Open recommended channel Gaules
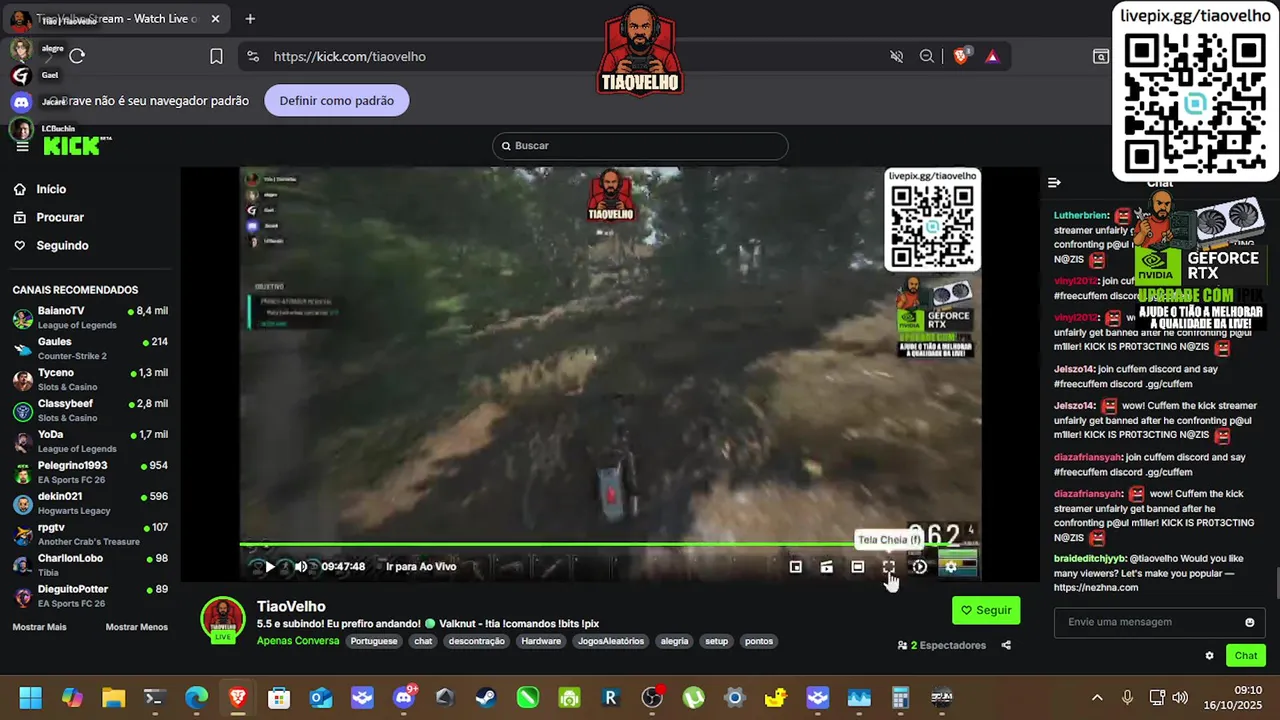Image resolution: width=1280 pixels, height=720 pixels. (90, 349)
